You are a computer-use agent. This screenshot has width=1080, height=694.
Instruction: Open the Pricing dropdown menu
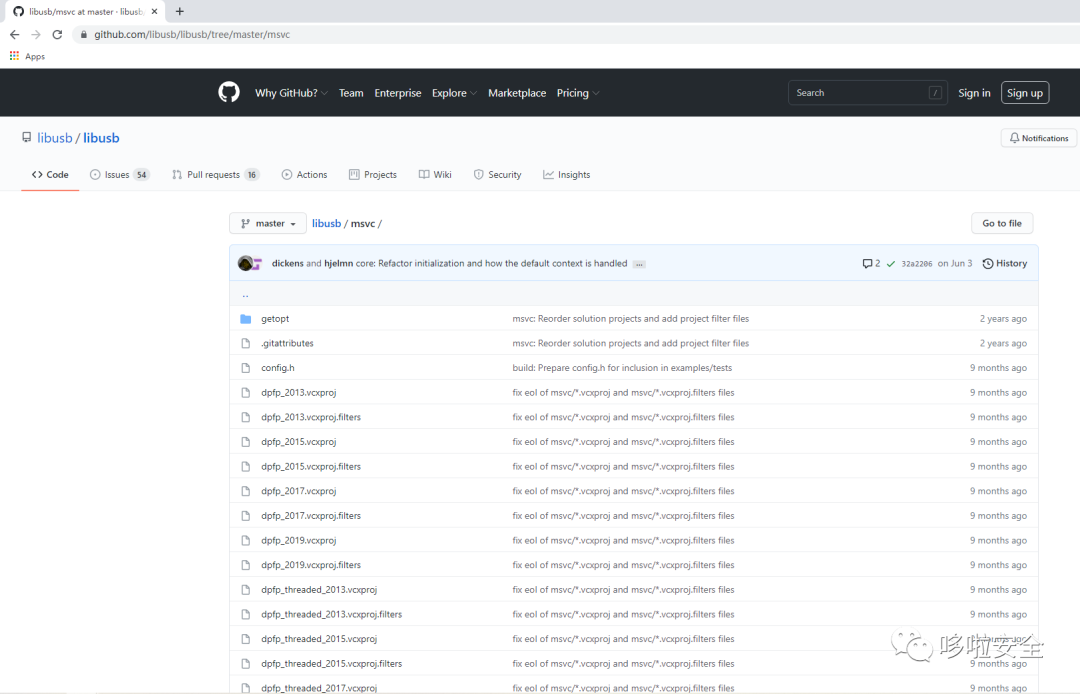click(577, 93)
